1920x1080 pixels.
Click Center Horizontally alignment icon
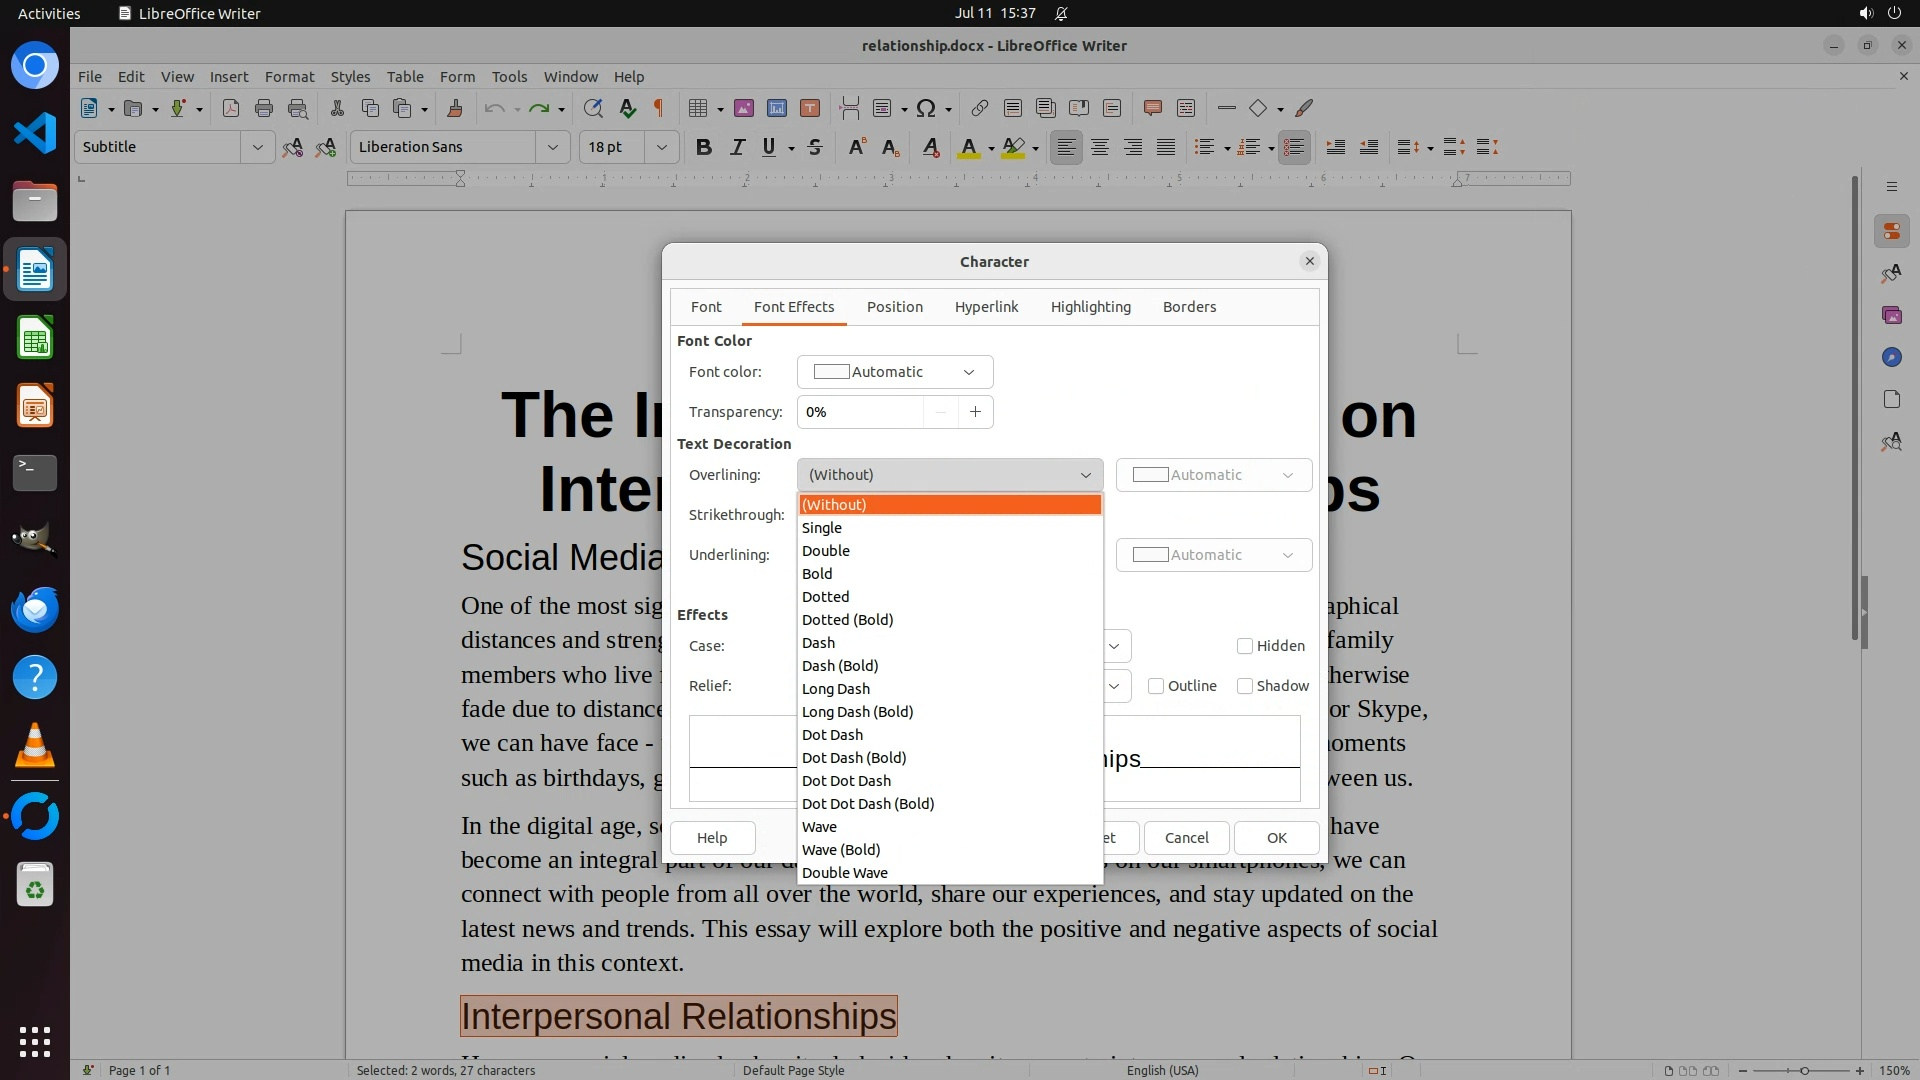click(x=1100, y=147)
